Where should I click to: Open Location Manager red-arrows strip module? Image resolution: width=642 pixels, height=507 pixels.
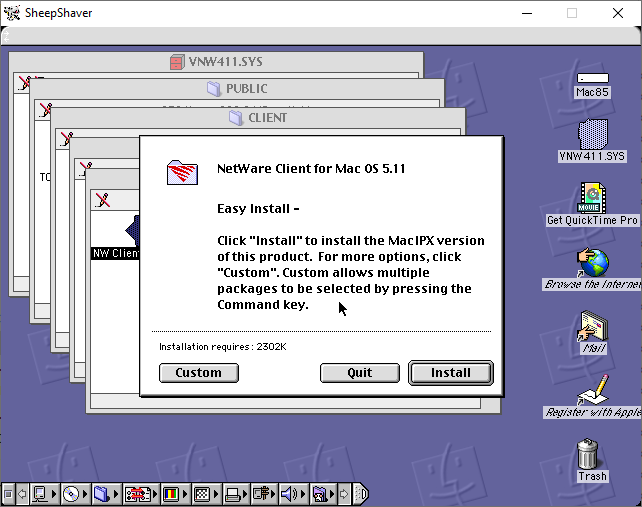click(141, 494)
